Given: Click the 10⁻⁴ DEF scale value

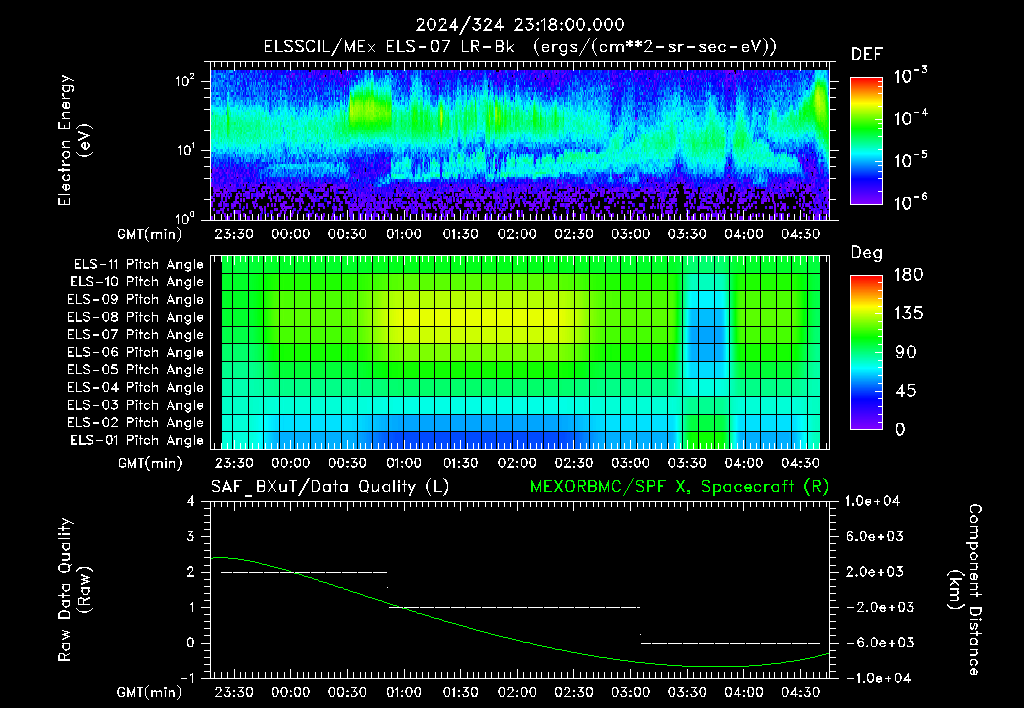Looking at the screenshot, I should tap(910, 117).
